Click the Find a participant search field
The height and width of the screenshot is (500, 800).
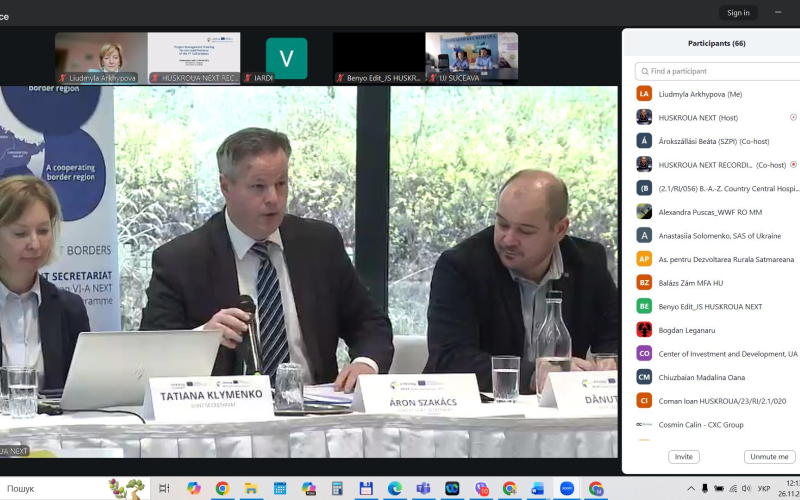tap(715, 71)
